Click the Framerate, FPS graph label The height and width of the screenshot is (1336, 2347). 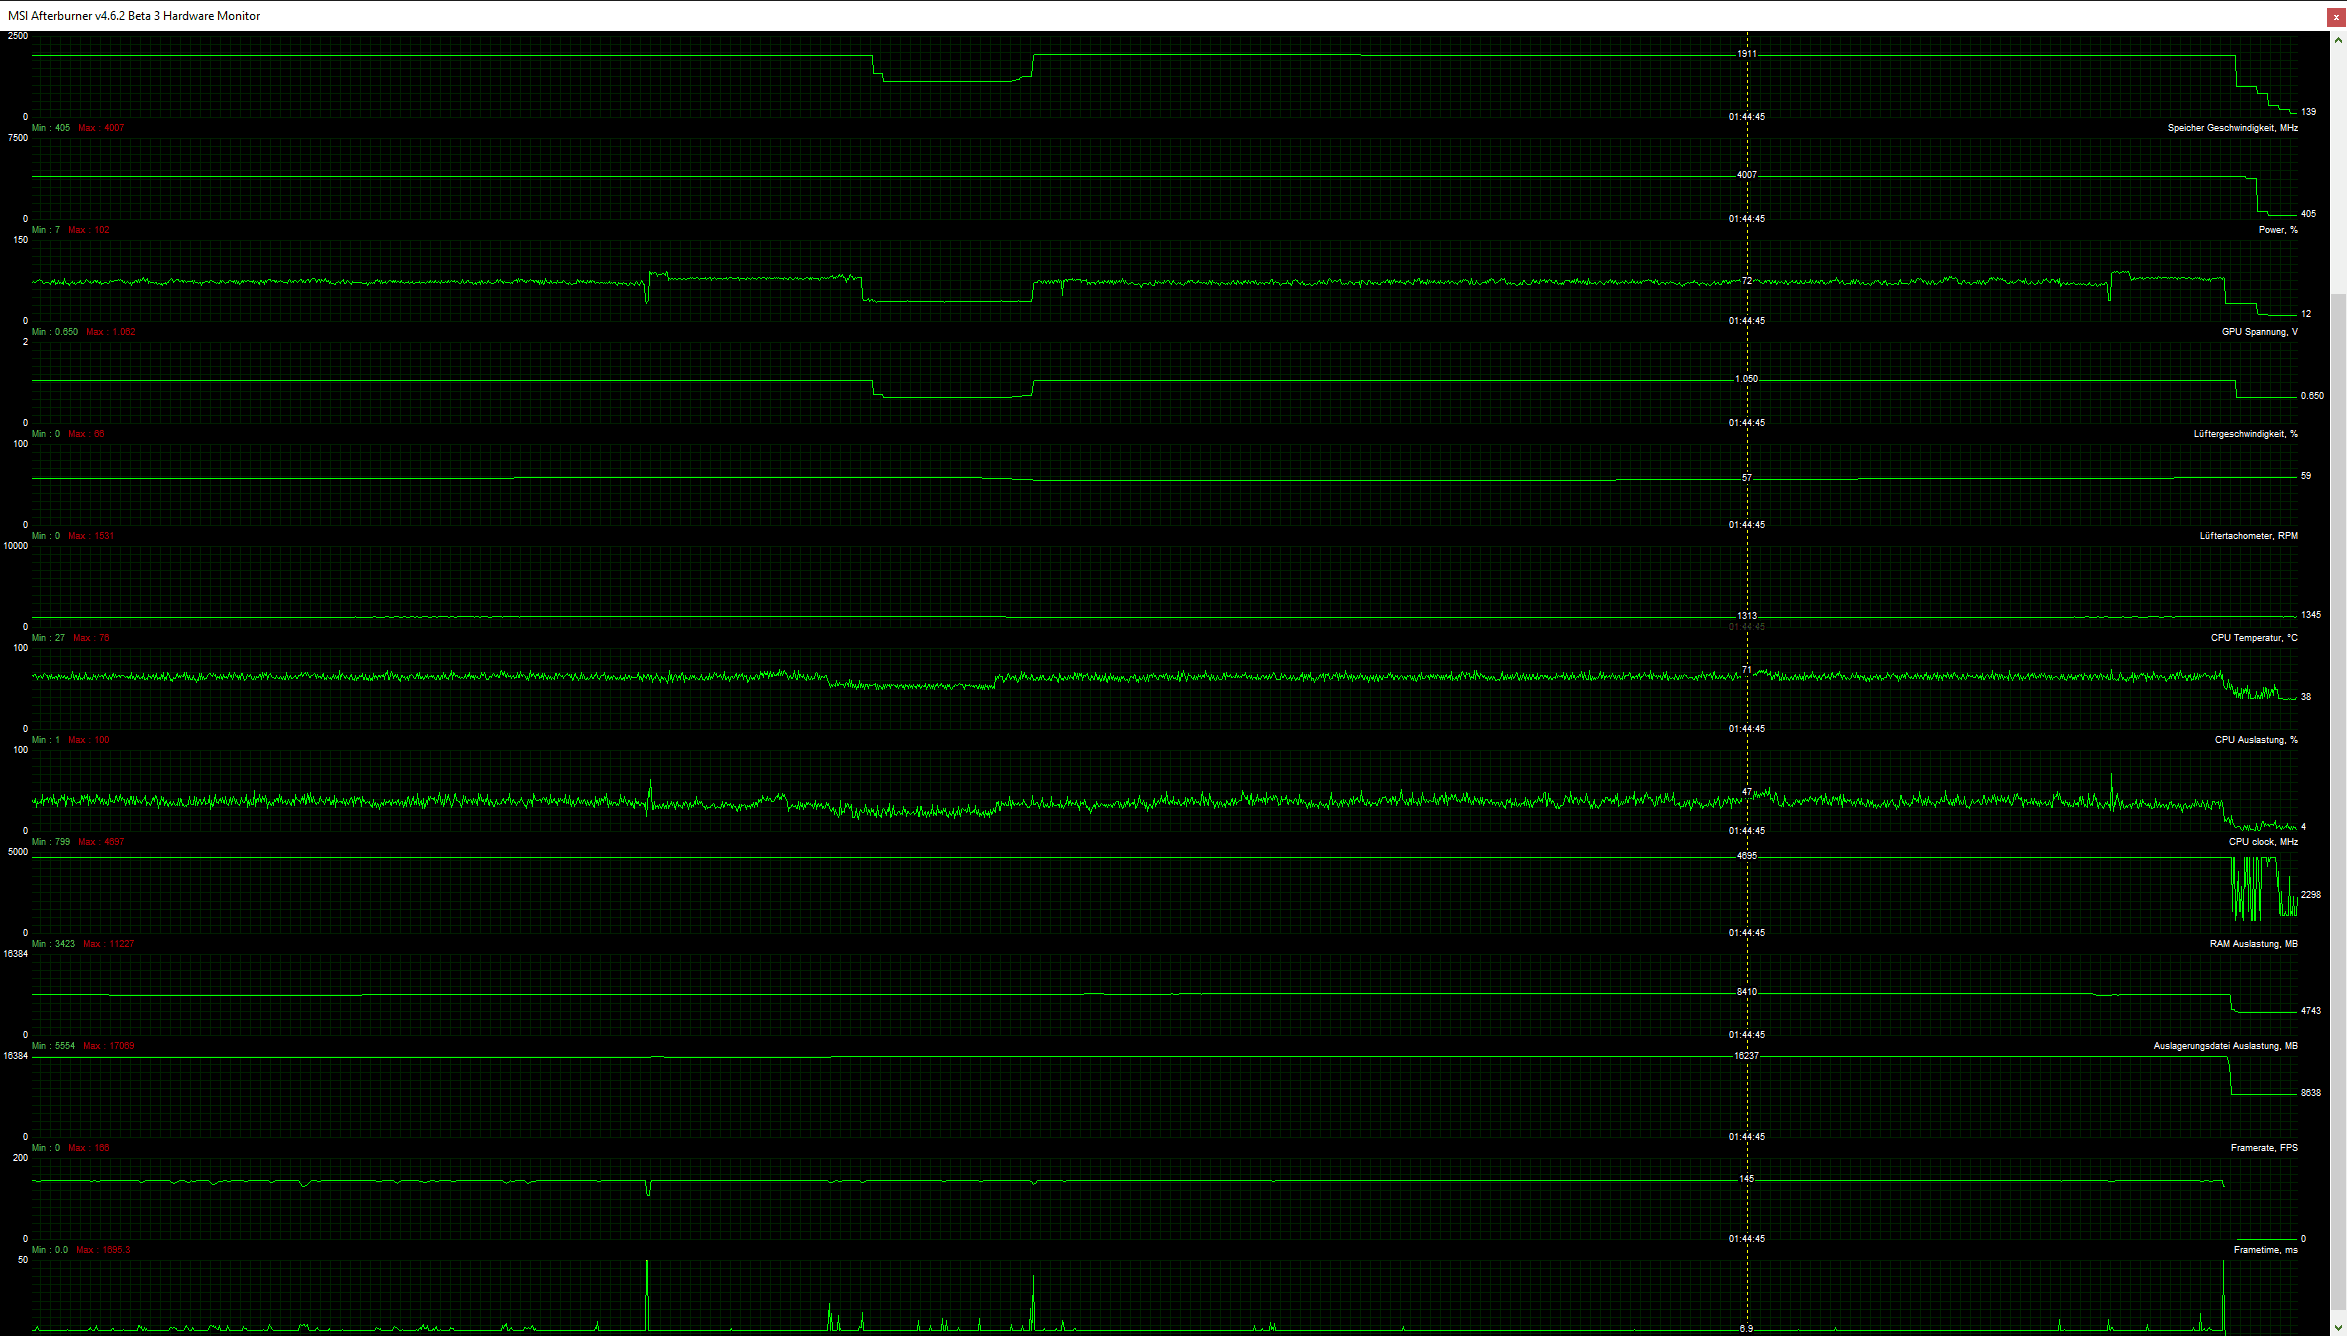pos(2263,1148)
